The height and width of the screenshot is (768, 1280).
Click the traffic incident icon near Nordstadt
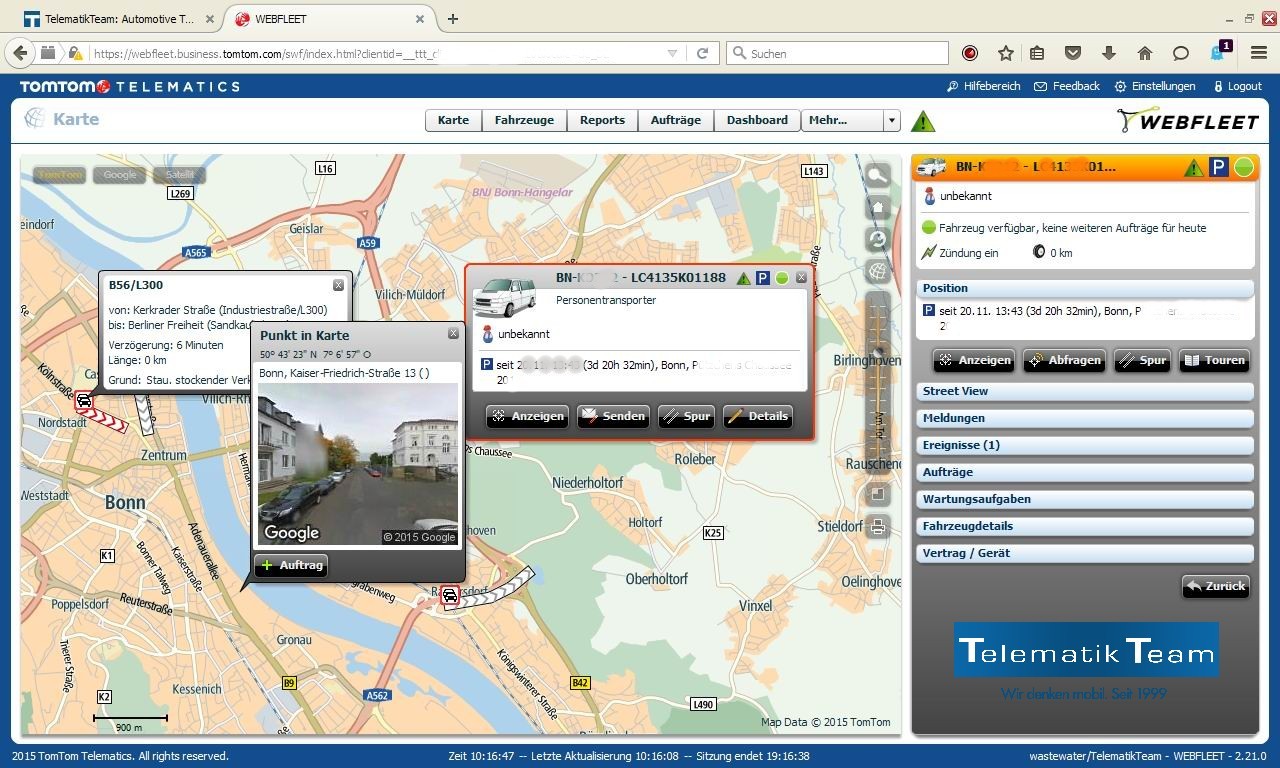(84, 401)
